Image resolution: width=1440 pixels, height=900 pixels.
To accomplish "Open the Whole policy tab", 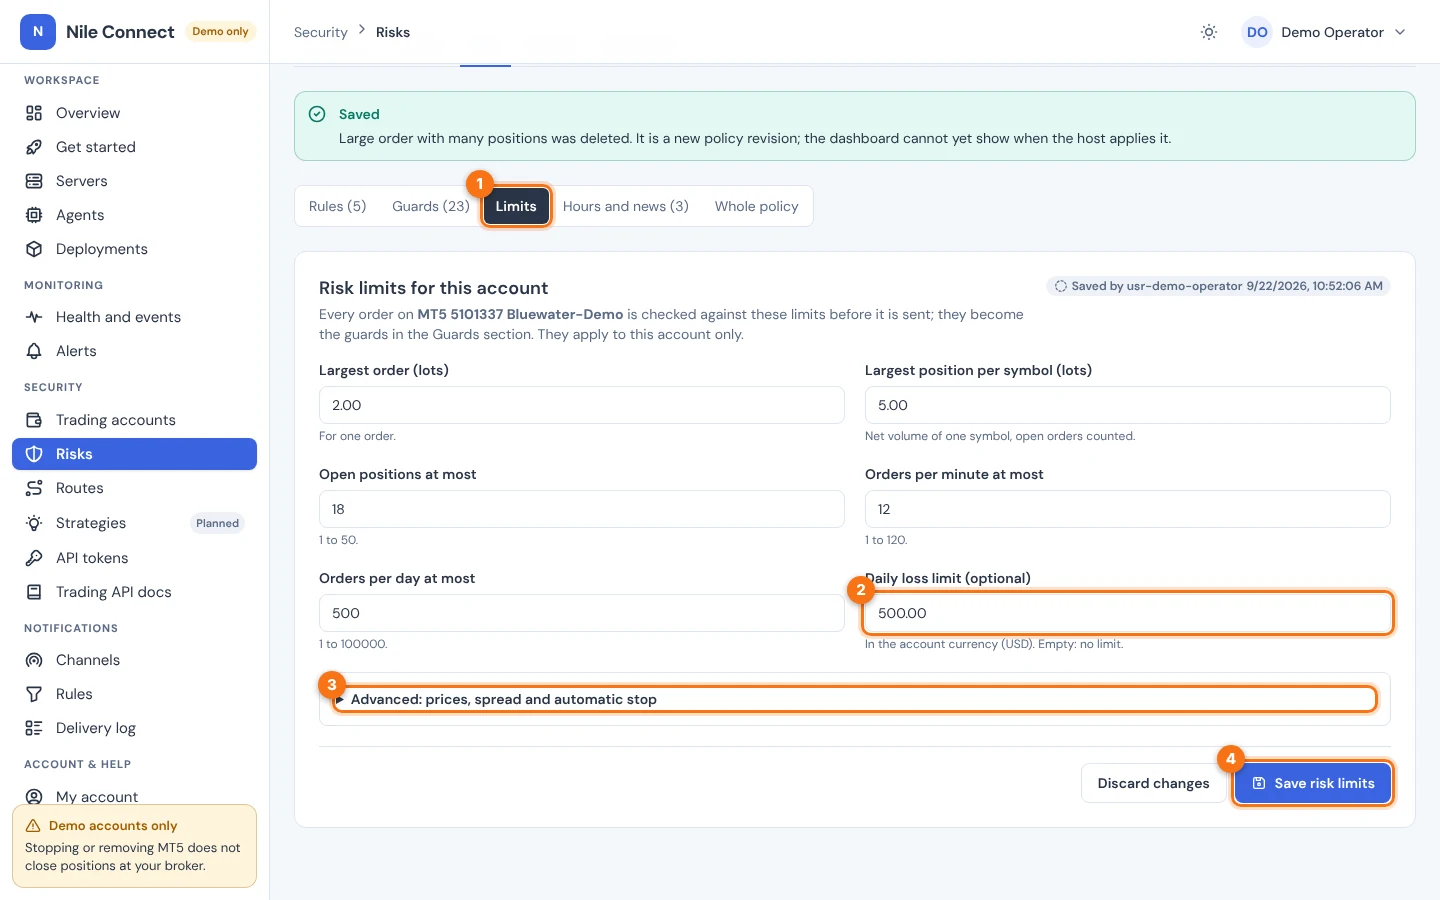I will click(x=757, y=206).
